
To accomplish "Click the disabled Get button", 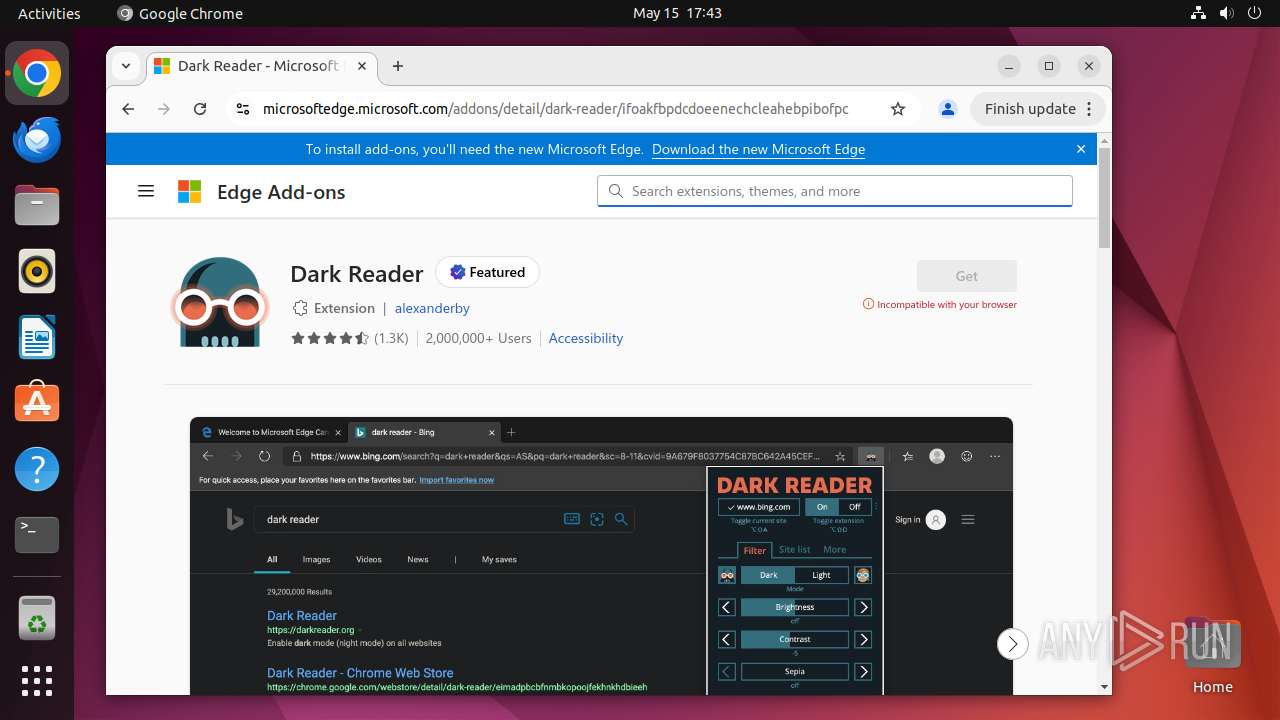I will [x=967, y=276].
